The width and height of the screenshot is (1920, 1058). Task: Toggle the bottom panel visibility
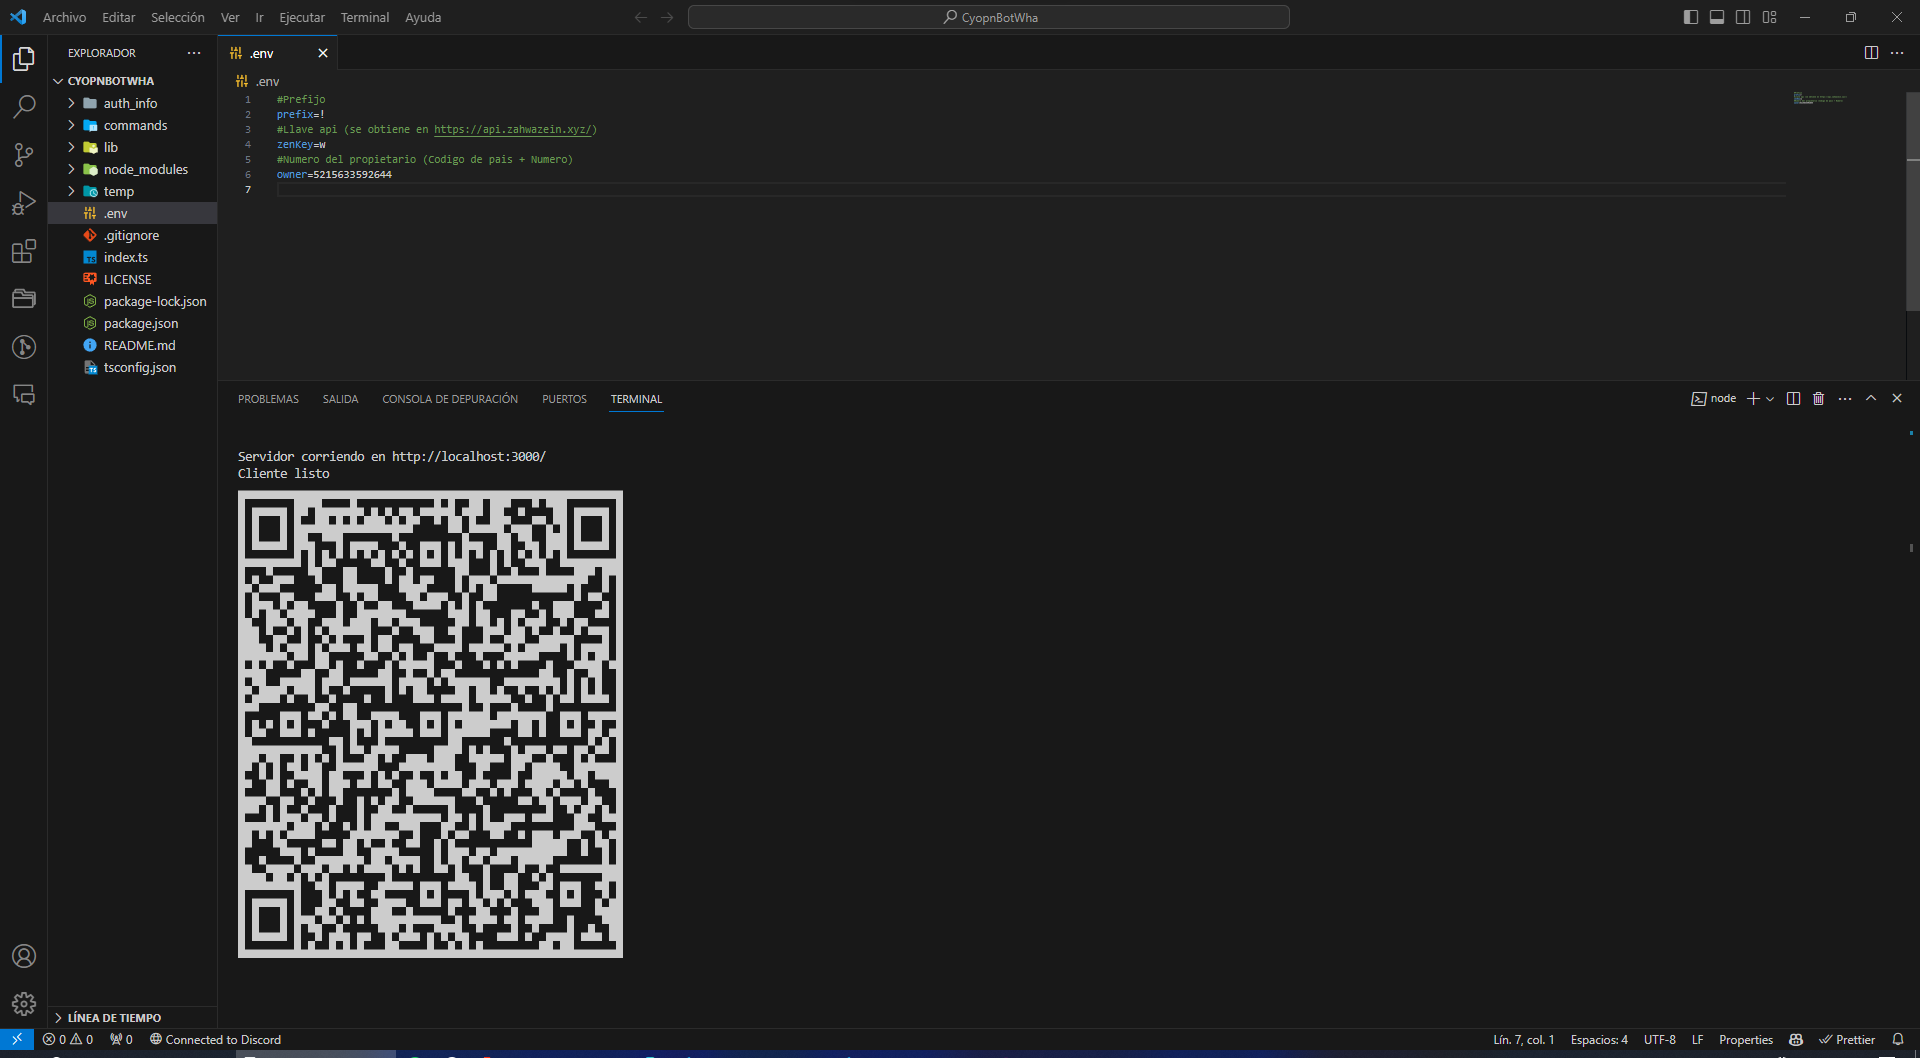1717,17
